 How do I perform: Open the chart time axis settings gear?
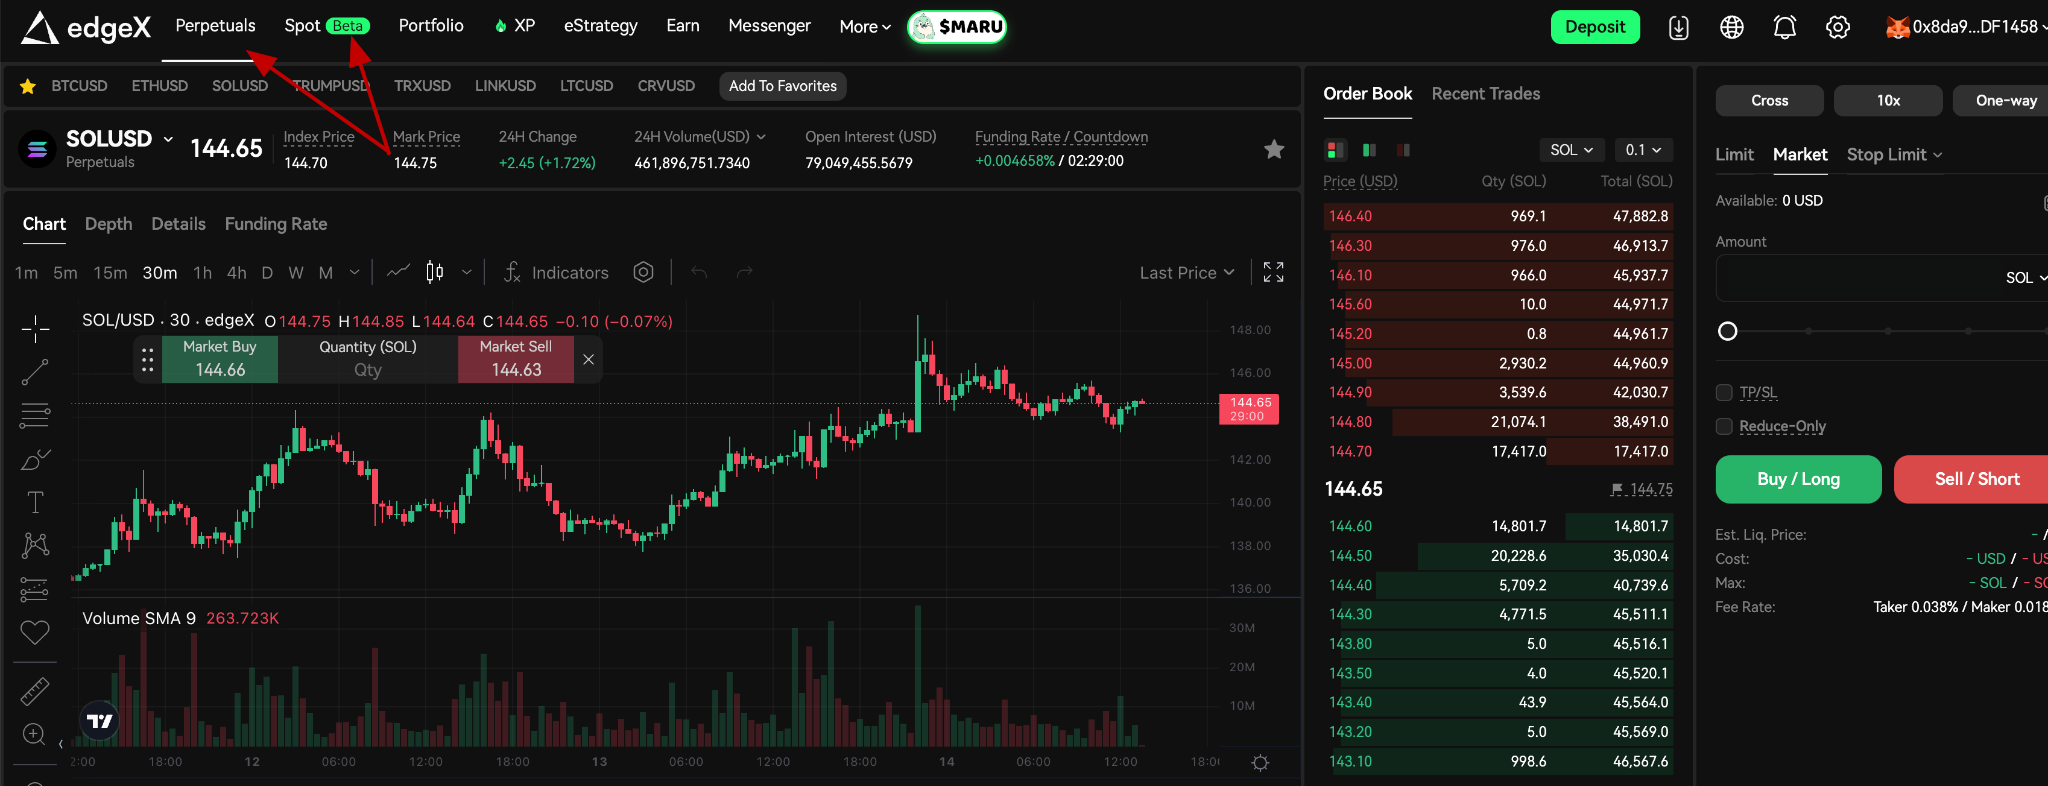1260,763
